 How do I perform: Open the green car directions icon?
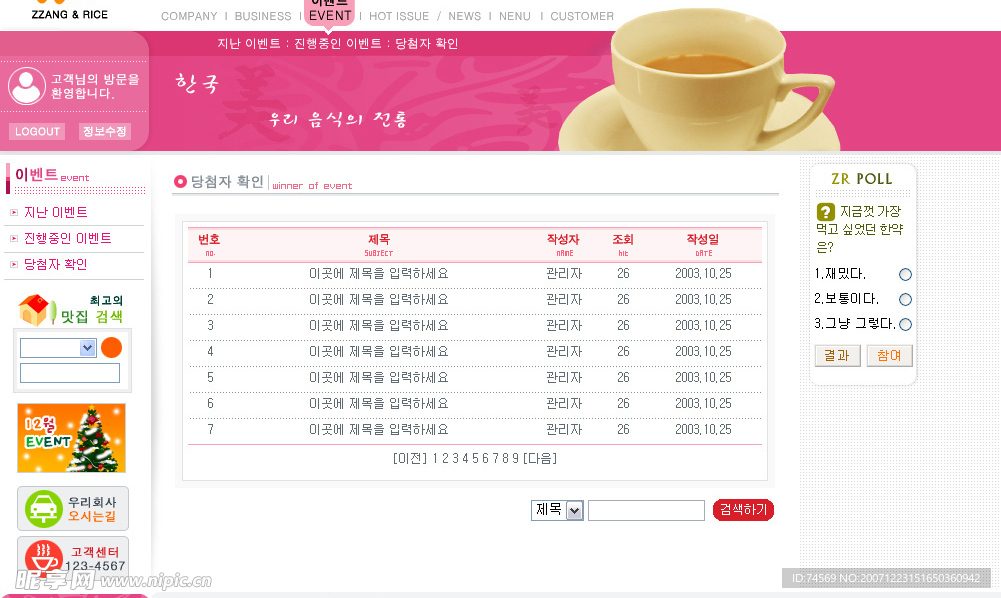click(x=43, y=509)
